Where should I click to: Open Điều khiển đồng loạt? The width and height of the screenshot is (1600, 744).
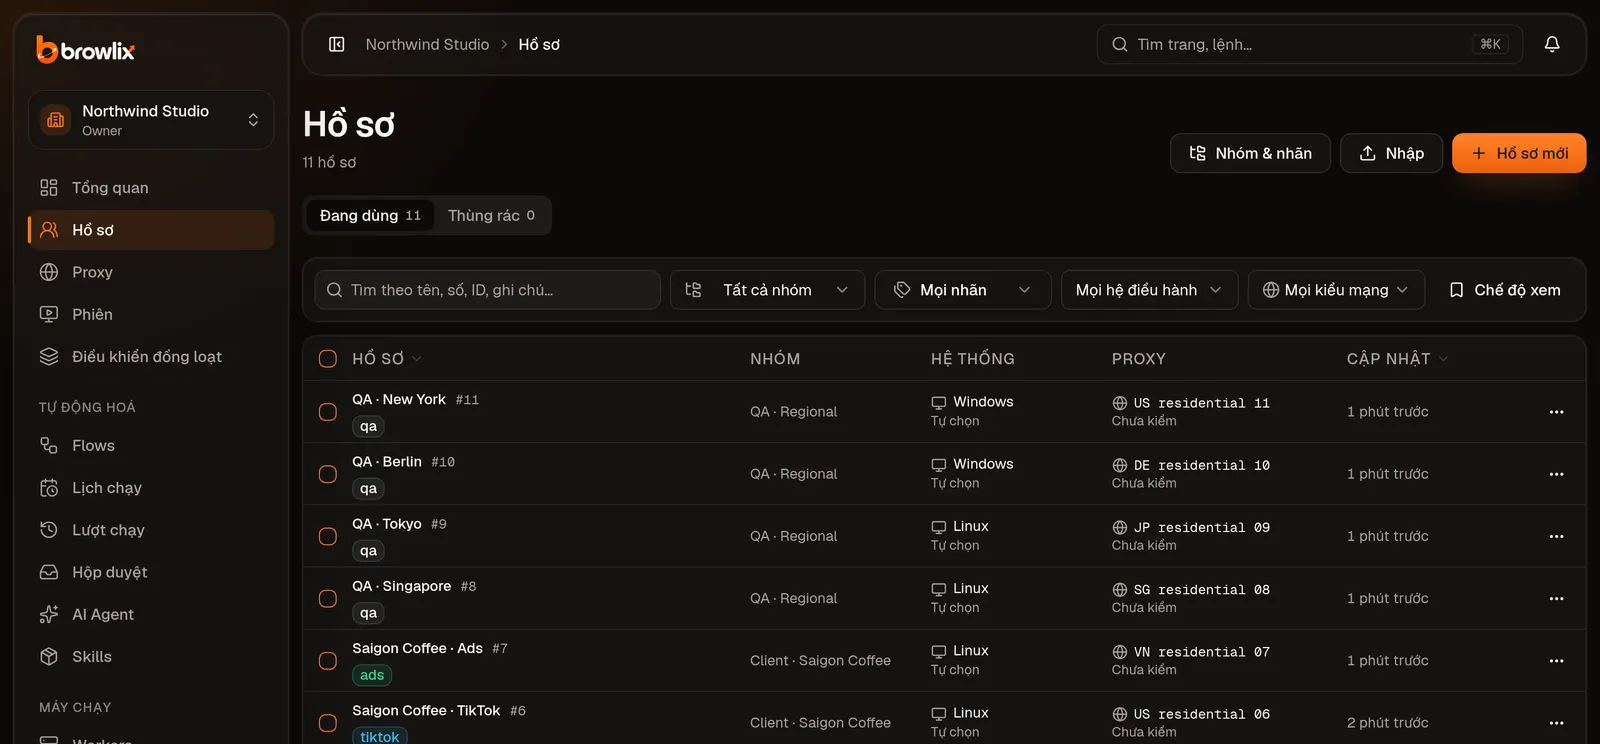point(151,356)
